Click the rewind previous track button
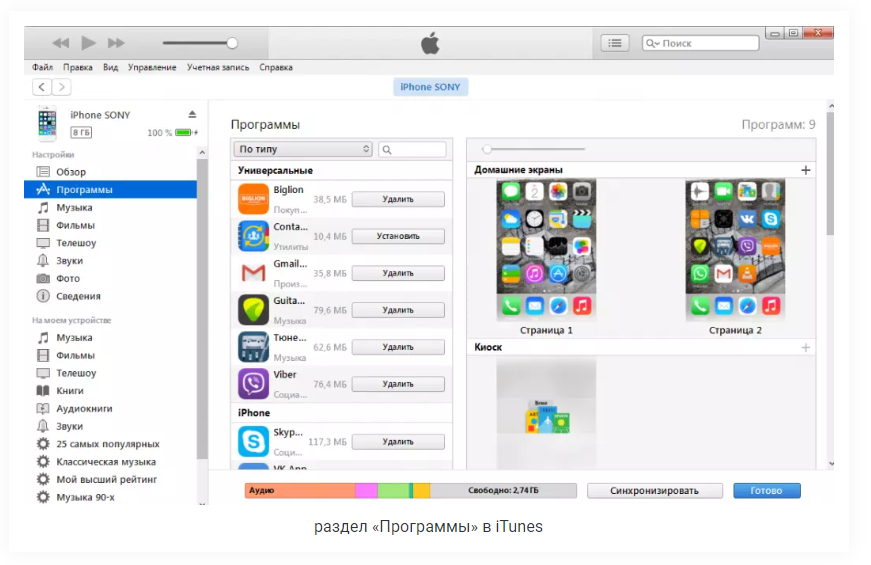The height and width of the screenshot is (565, 871). (x=61, y=43)
